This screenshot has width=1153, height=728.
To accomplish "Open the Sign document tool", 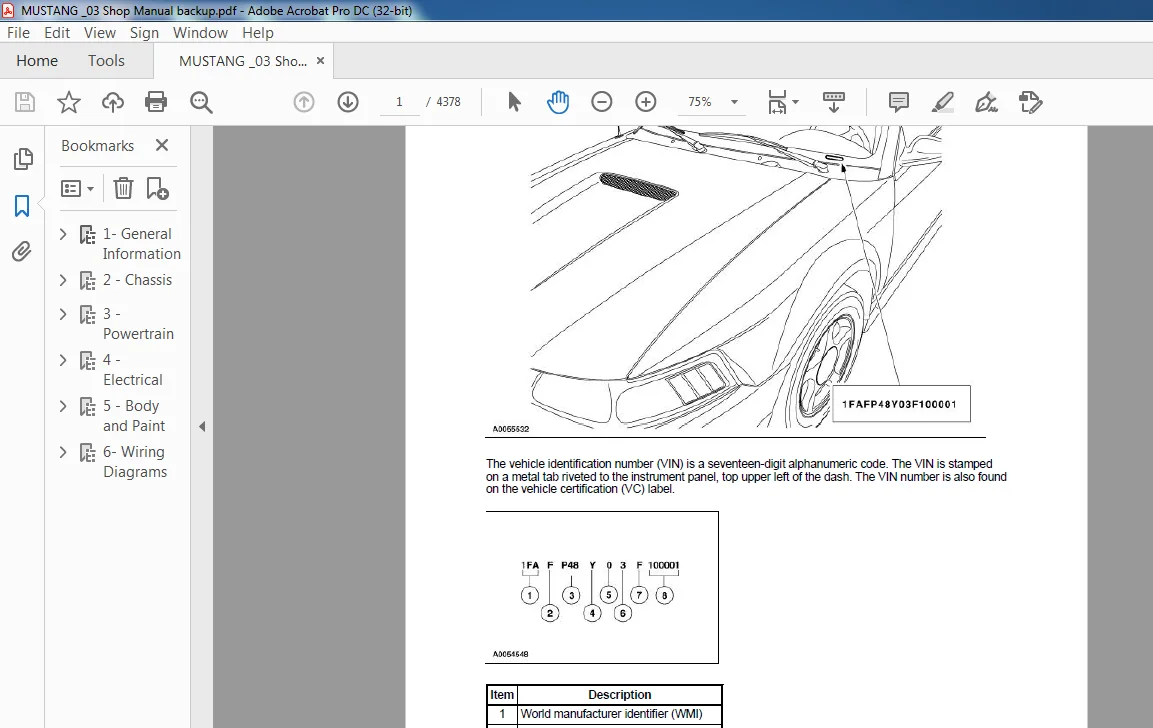I will (x=986, y=101).
